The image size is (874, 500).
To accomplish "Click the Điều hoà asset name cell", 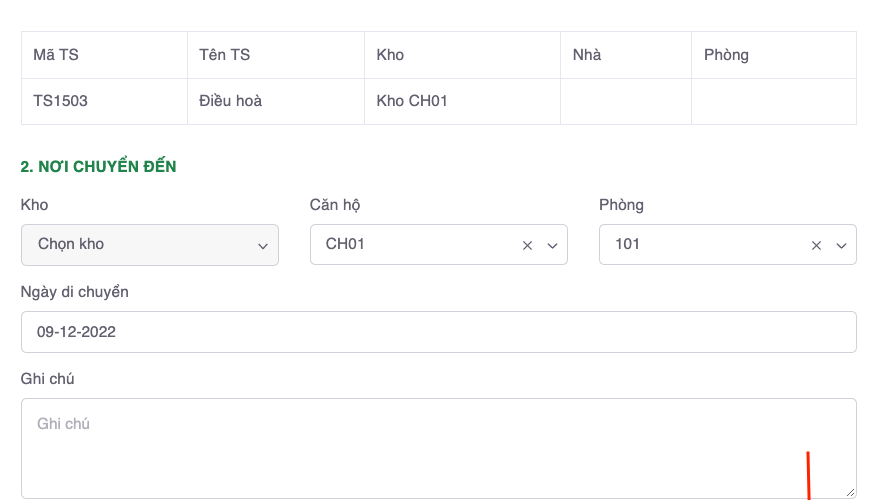I will pyautogui.click(x=275, y=101).
